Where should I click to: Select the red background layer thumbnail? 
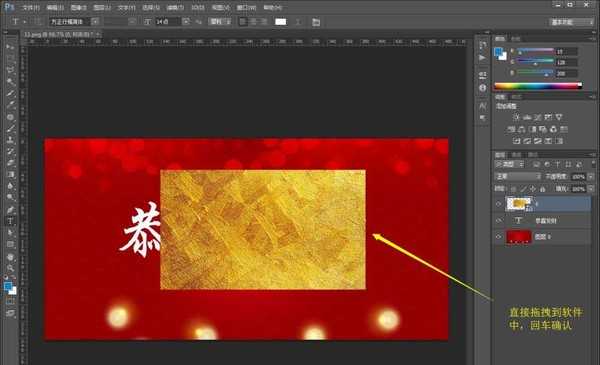coord(518,237)
